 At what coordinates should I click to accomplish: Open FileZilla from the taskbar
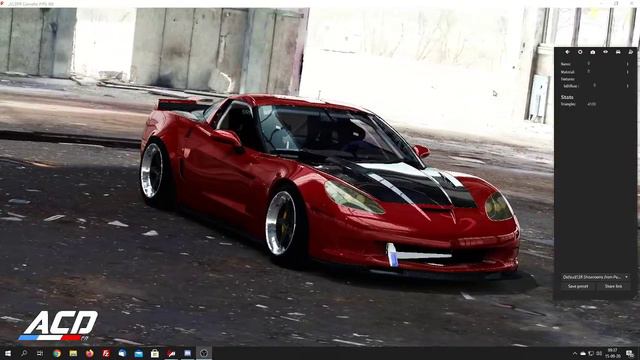(x=106, y=353)
